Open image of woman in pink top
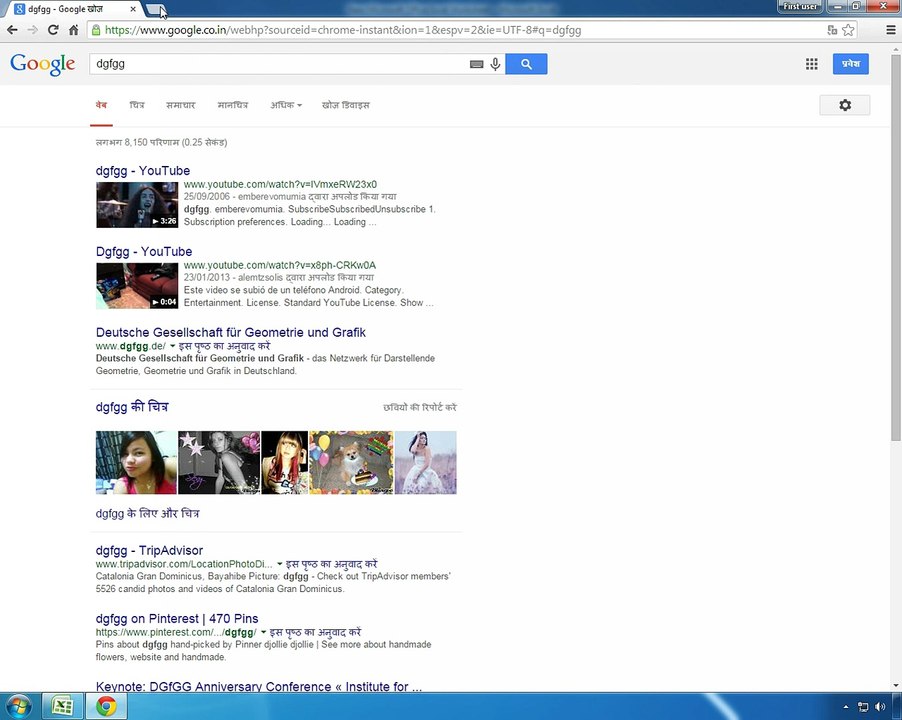Screen dimensions: 902x720 click(x=136, y=462)
